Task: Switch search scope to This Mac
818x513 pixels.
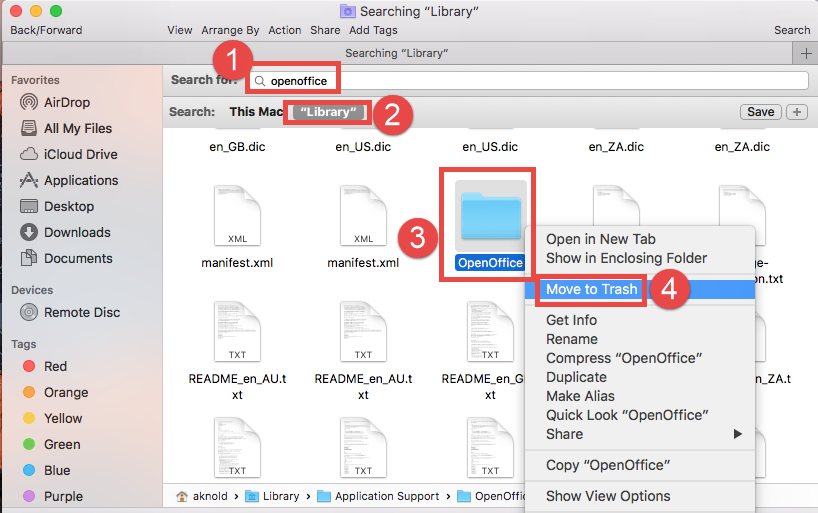Action: click(x=256, y=112)
